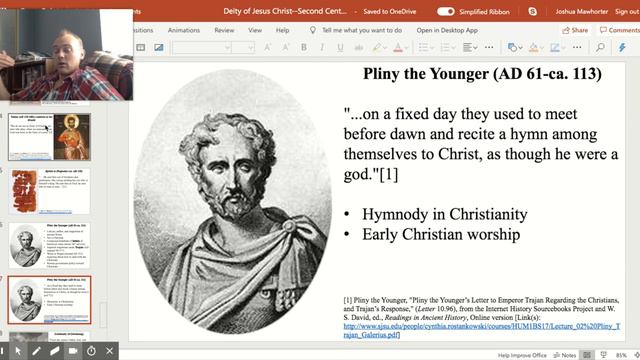Apply the red font color

click(398, 48)
